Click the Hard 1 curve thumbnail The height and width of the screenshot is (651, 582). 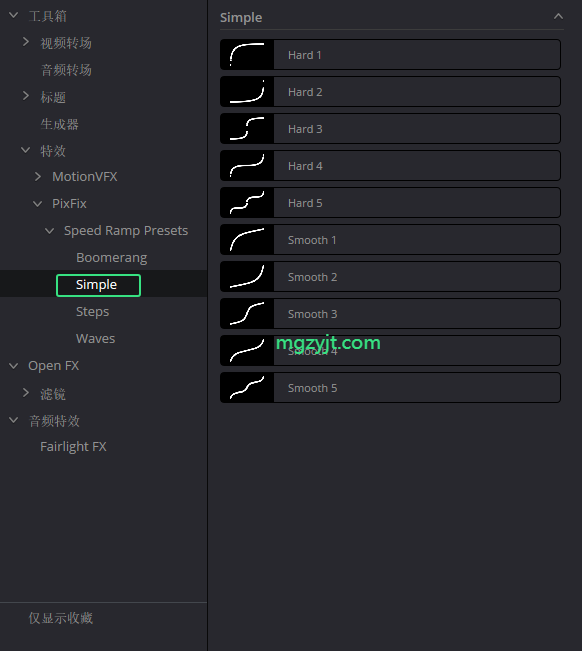[247, 55]
